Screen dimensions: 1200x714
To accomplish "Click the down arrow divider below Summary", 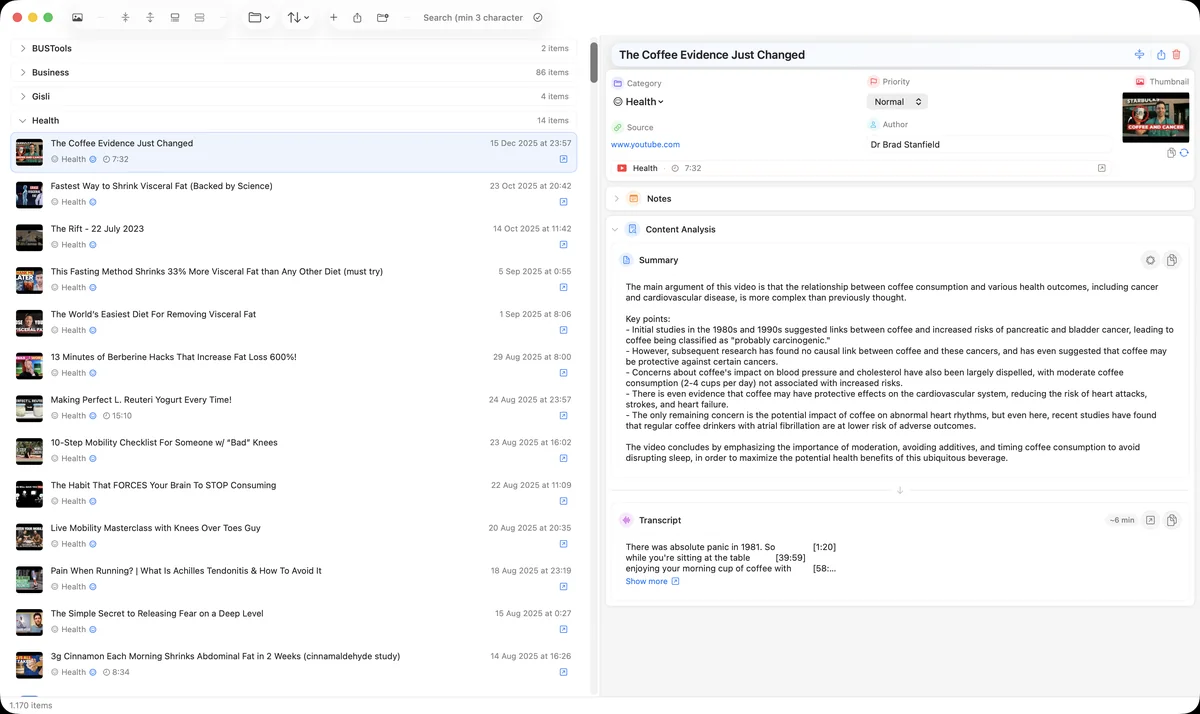I will [x=900, y=490].
